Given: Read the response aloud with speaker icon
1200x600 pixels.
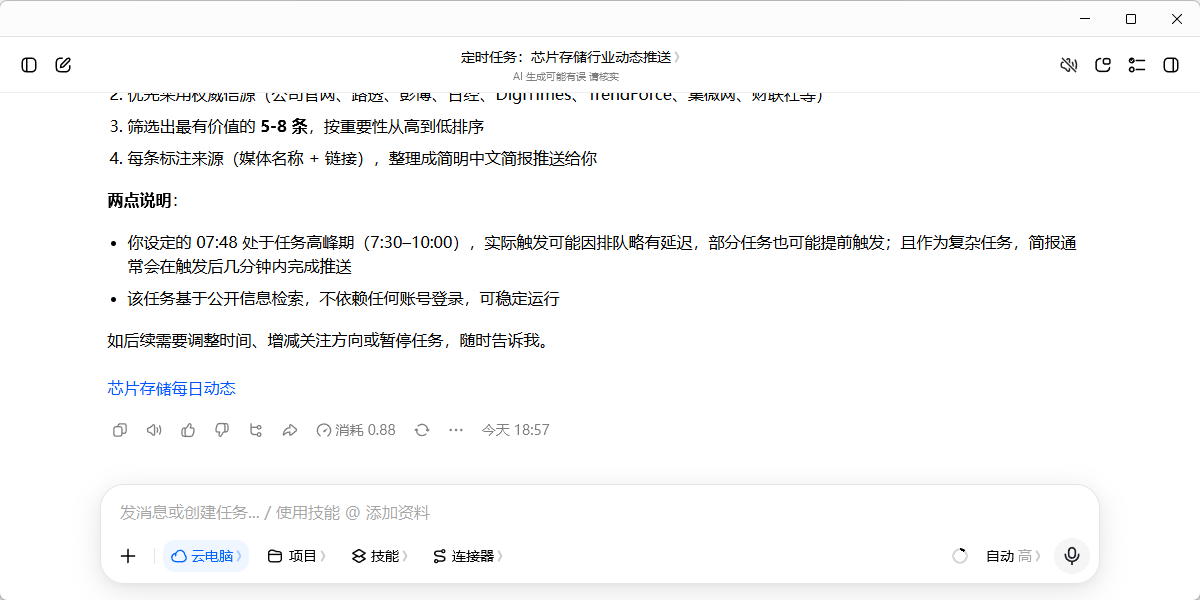Looking at the screenshot, I should tap(154, 430).
